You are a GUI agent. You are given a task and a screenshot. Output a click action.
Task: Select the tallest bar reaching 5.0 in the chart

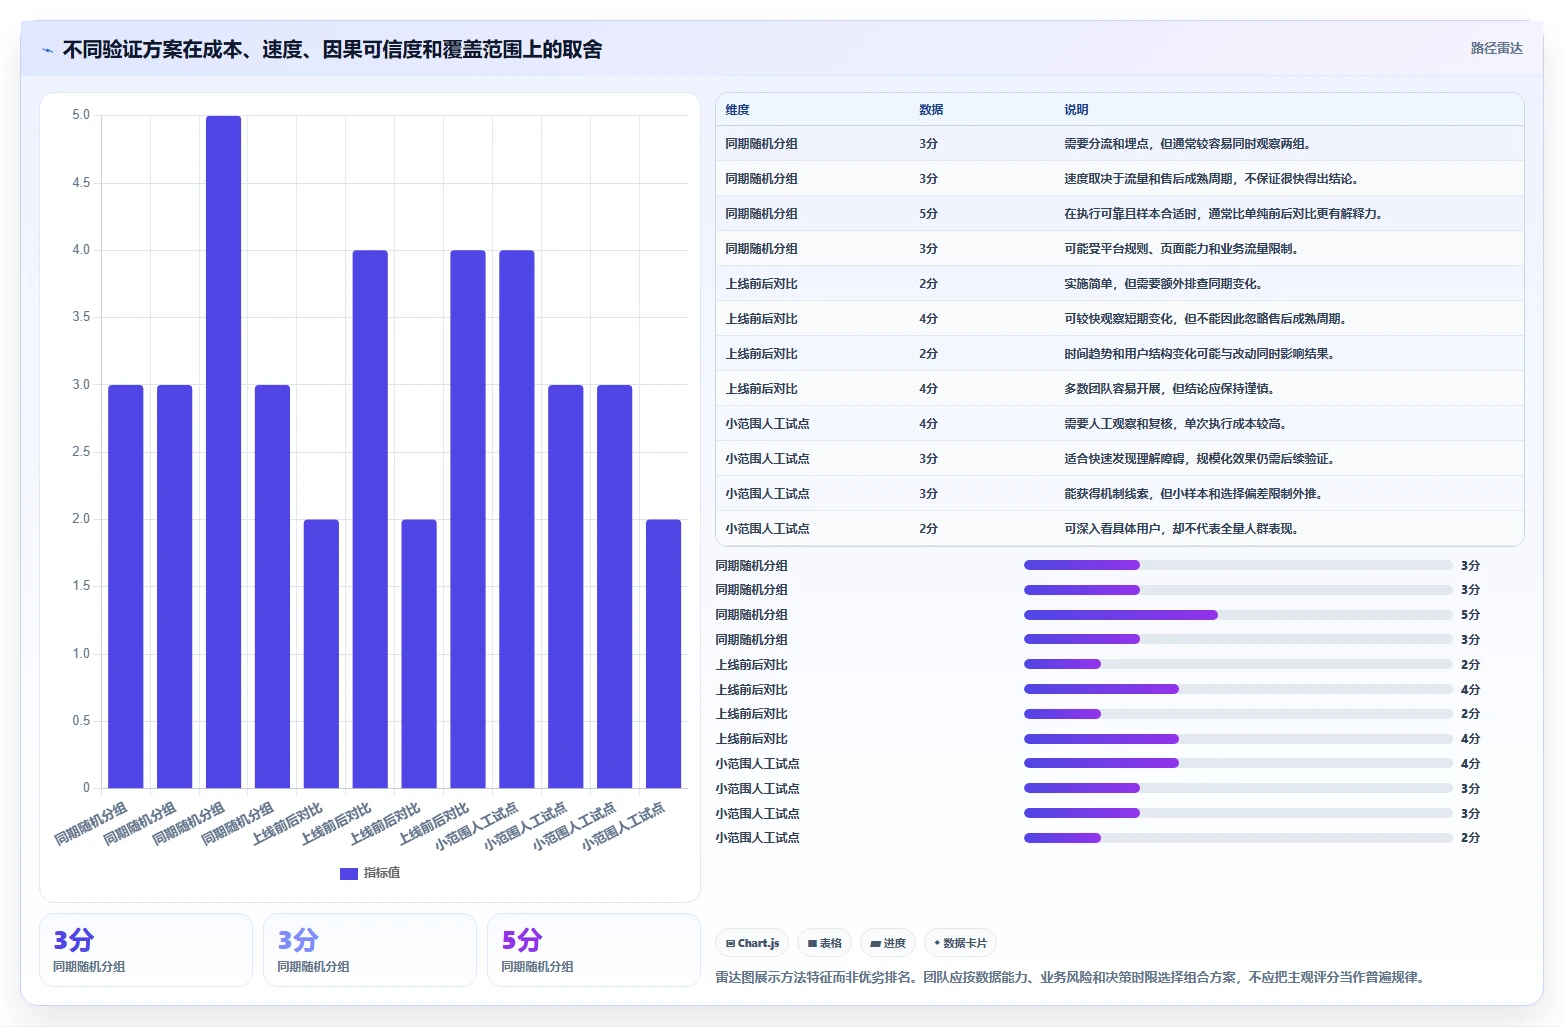tap(224, 452)
